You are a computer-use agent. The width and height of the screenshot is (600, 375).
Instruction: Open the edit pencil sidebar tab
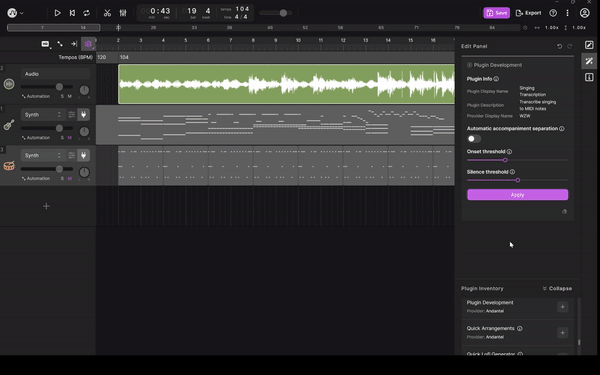[589, 45]
